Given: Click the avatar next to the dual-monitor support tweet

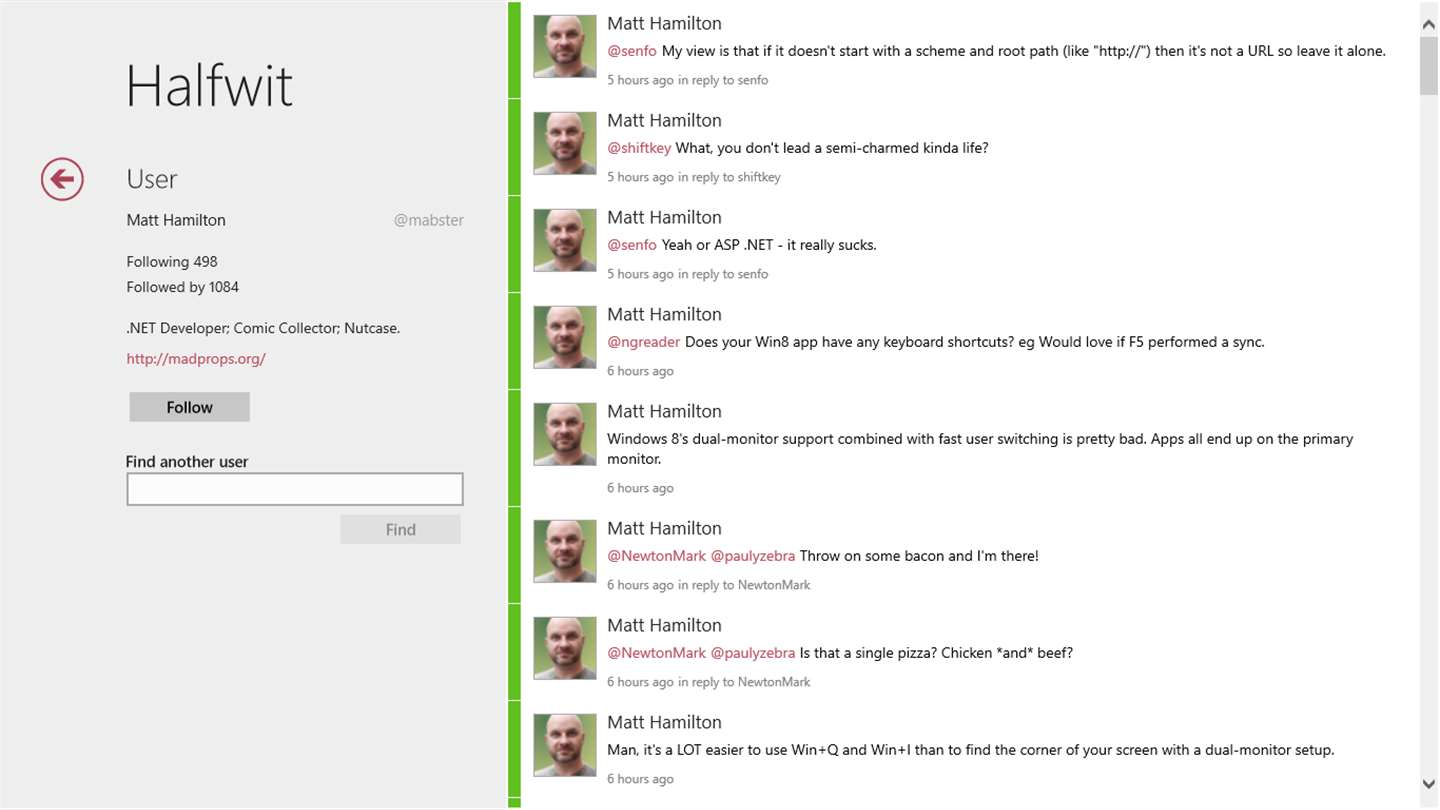Looking at the screenshot, I should [x=565, y=434].
